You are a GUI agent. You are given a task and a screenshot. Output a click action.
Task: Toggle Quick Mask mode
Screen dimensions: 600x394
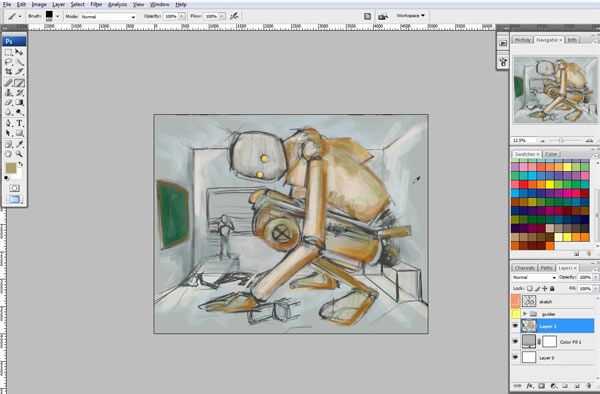point(14,188)
